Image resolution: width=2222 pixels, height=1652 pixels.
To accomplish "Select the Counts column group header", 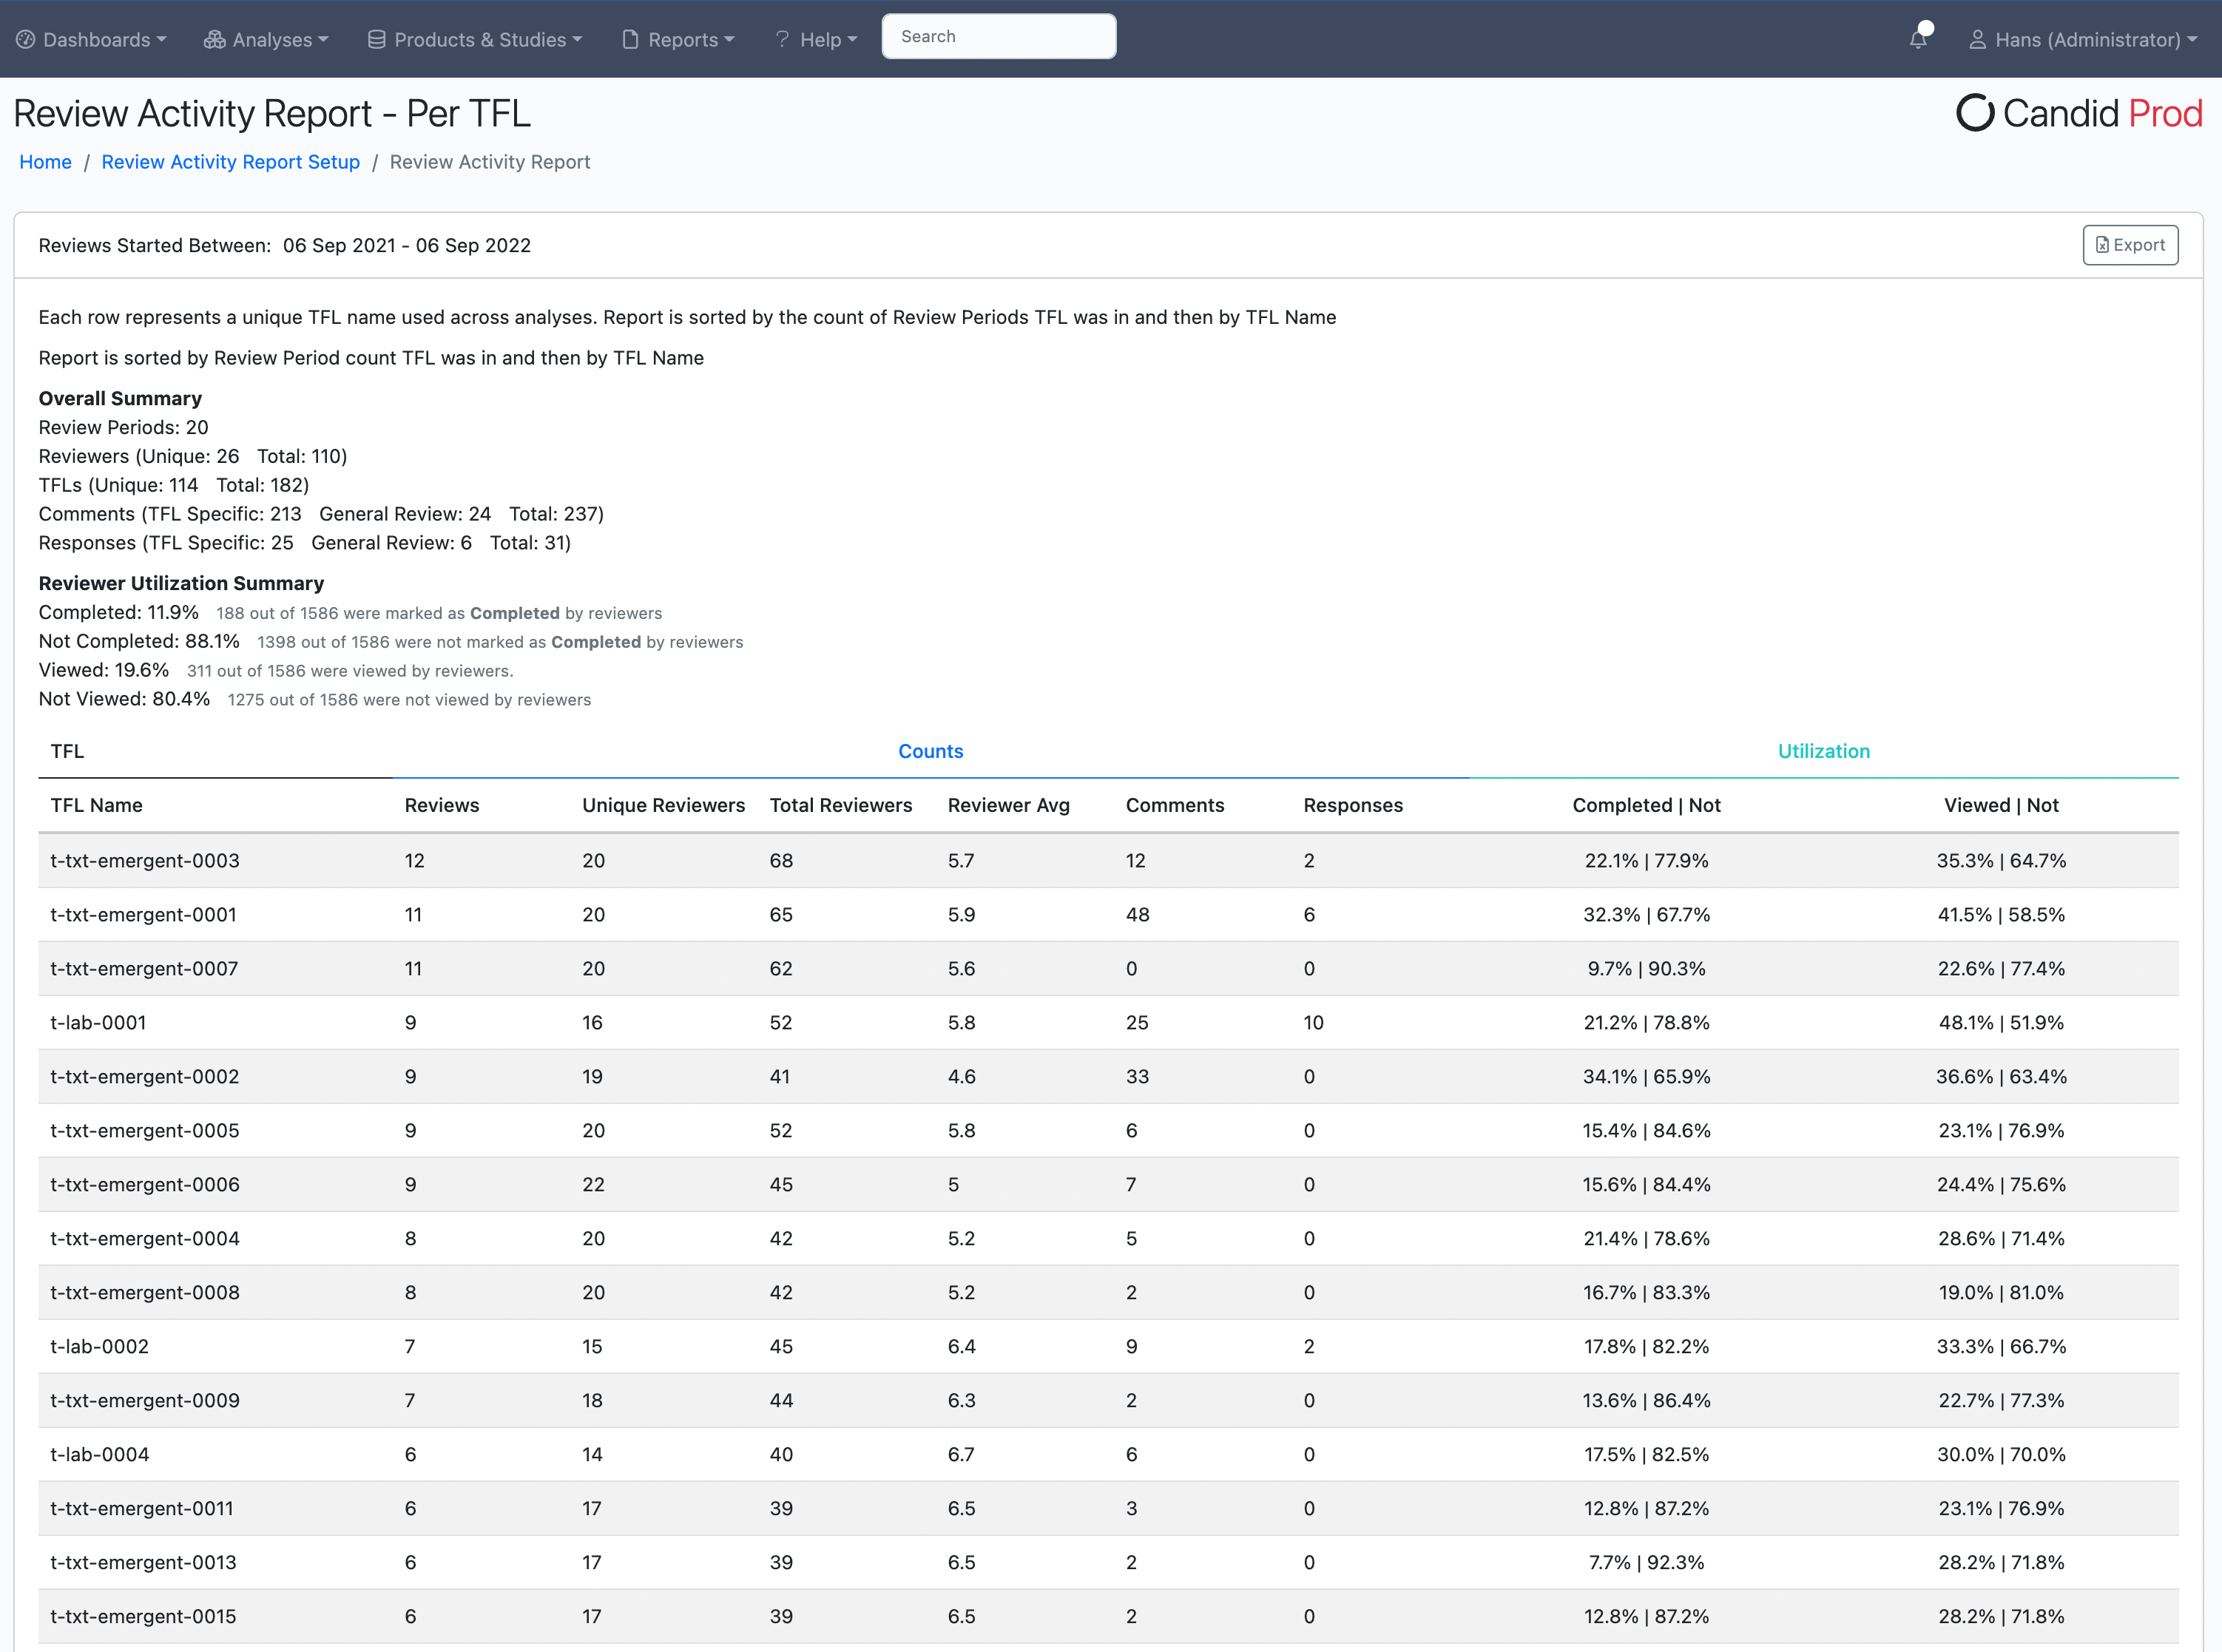I will (930, 751).
